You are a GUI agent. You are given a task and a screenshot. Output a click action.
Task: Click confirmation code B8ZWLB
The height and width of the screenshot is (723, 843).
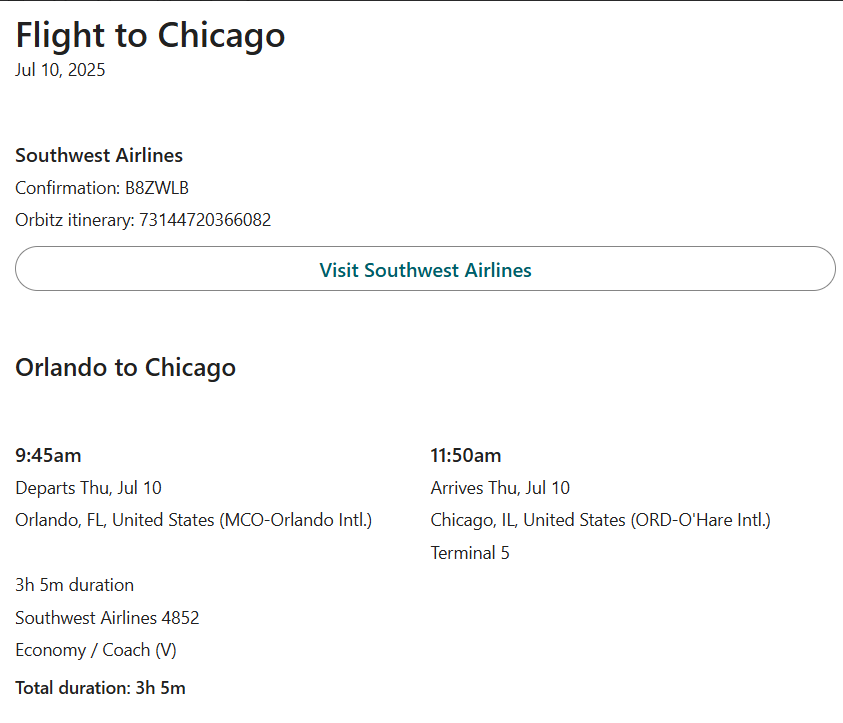[157, 188]
